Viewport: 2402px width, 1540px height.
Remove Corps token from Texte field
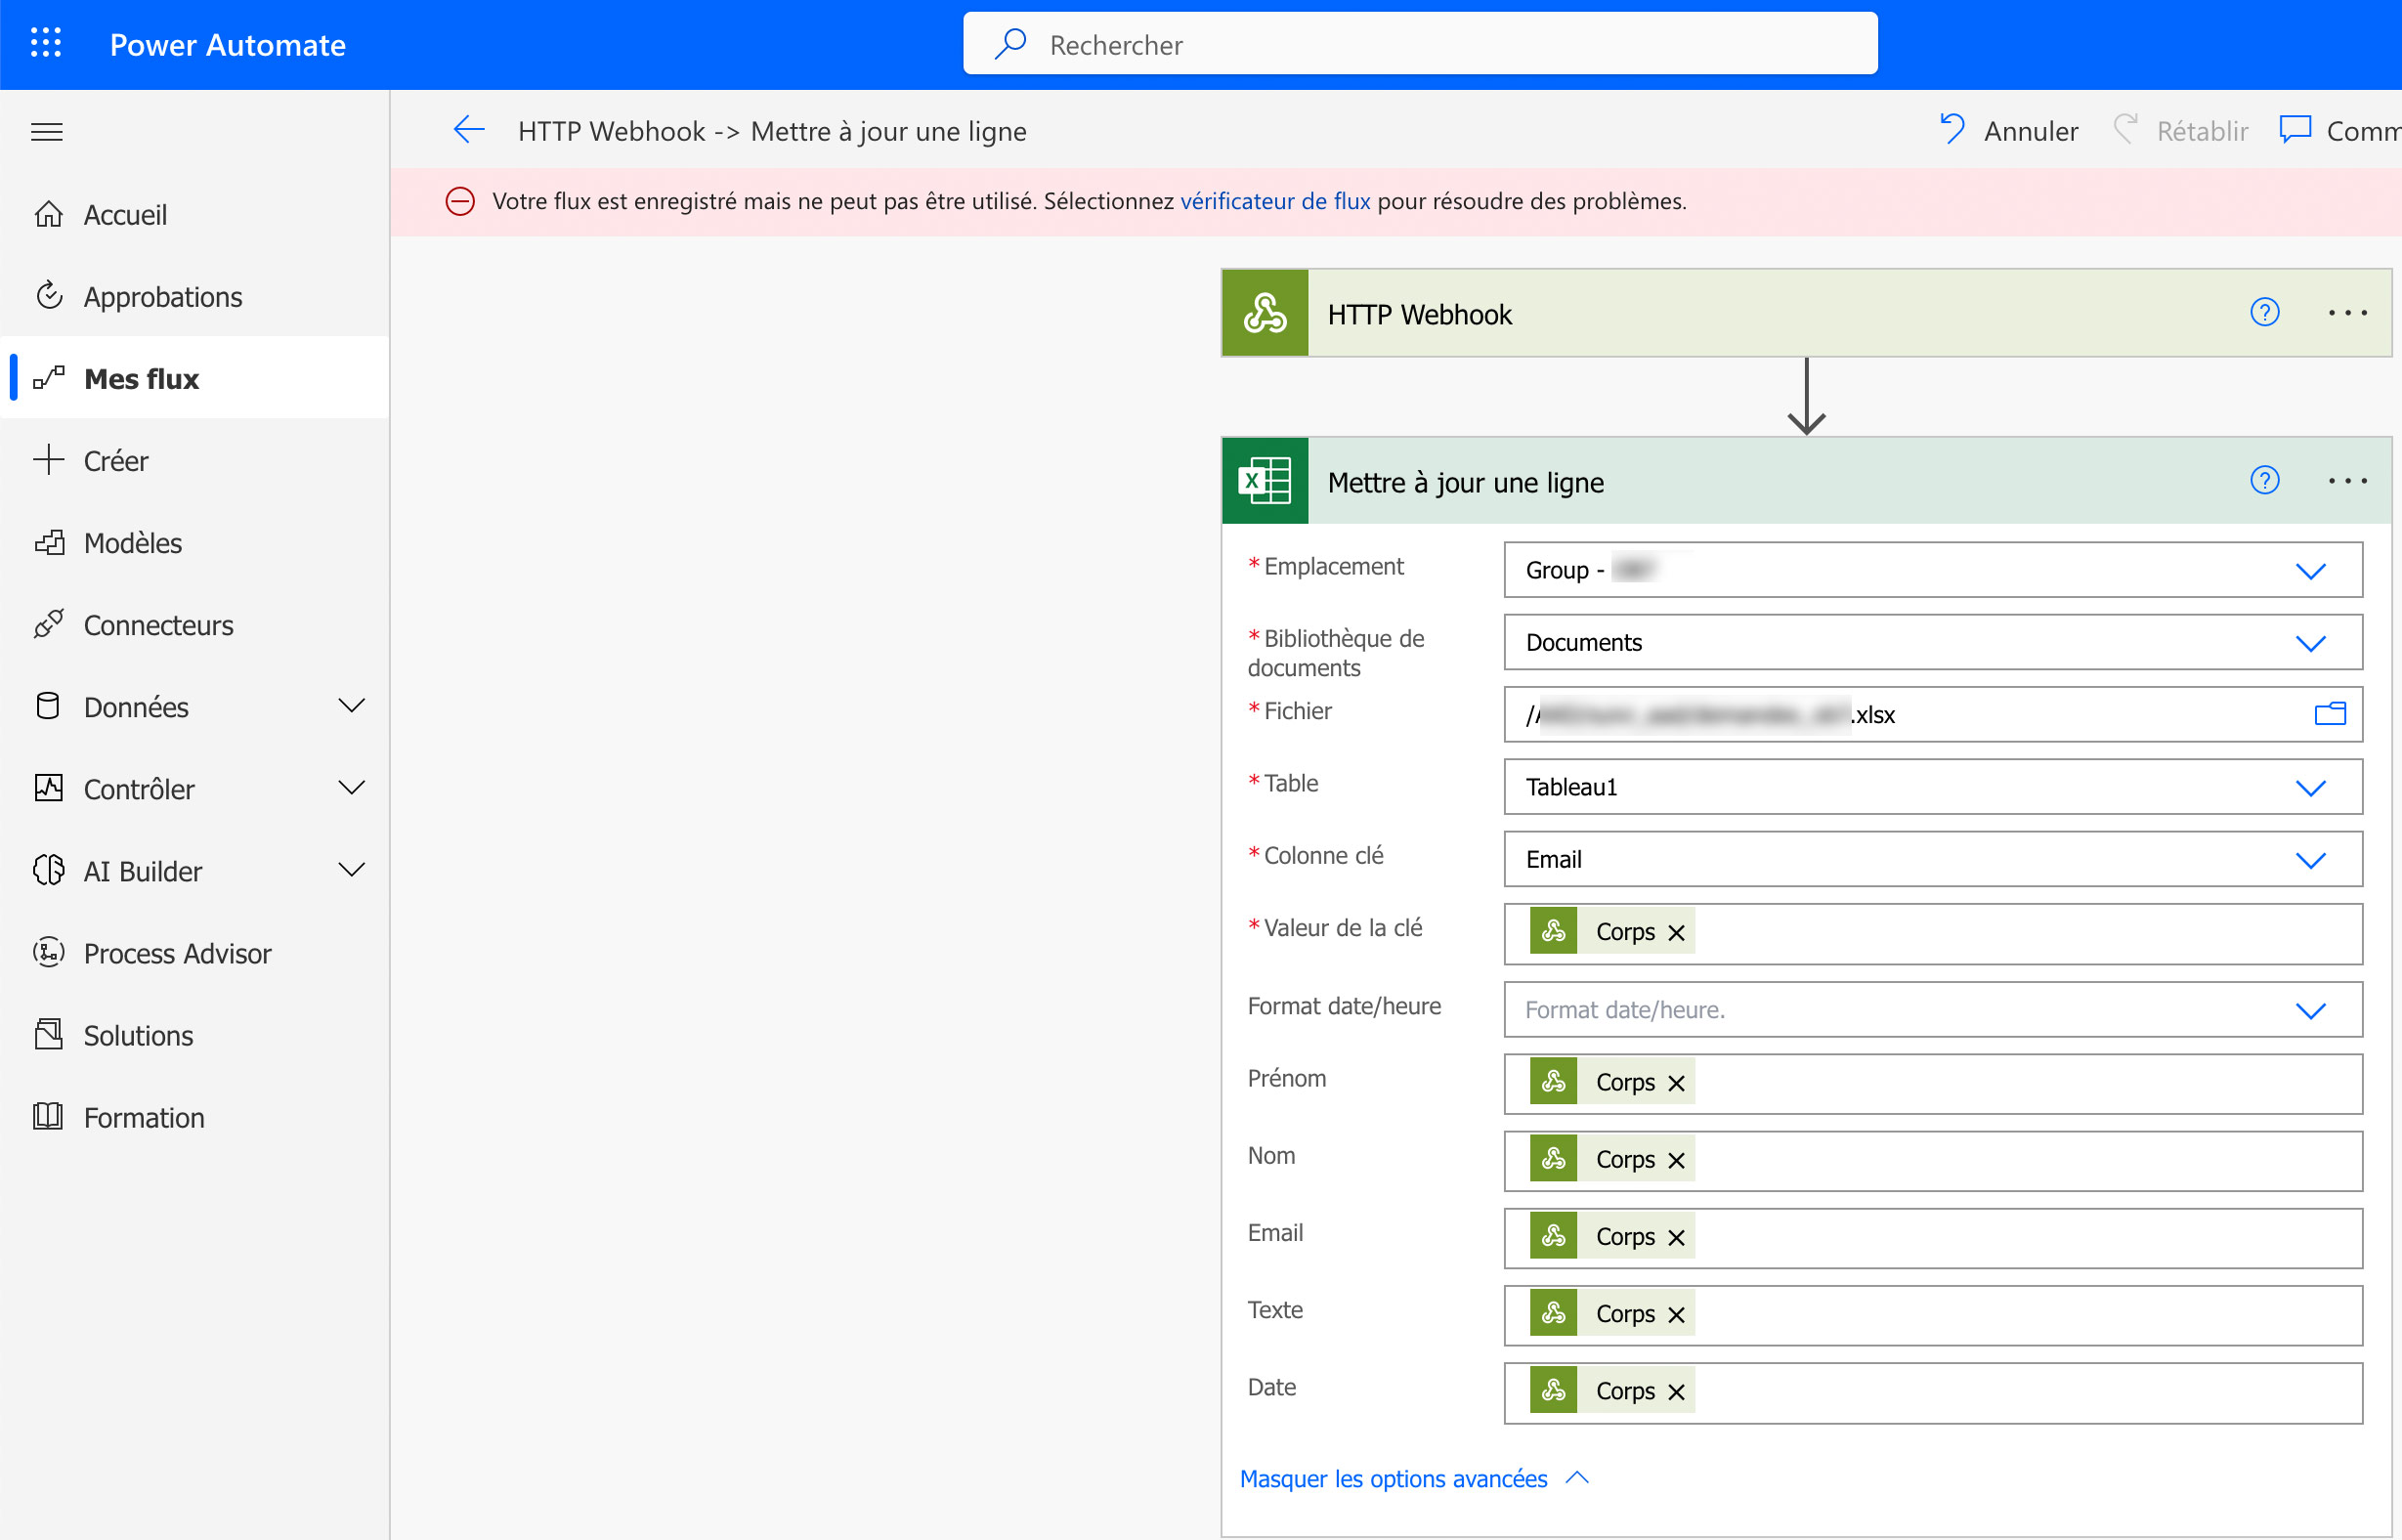[x=1677, y=1315]
